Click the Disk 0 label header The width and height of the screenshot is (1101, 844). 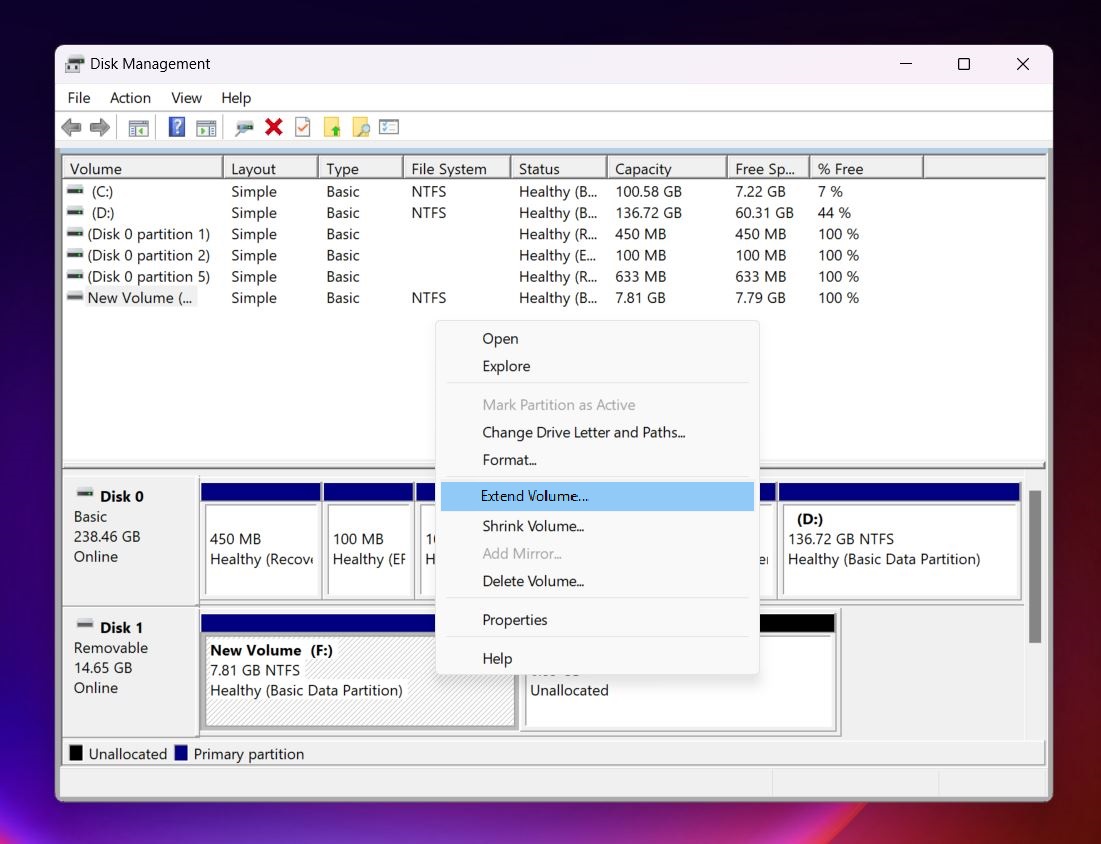121,496
